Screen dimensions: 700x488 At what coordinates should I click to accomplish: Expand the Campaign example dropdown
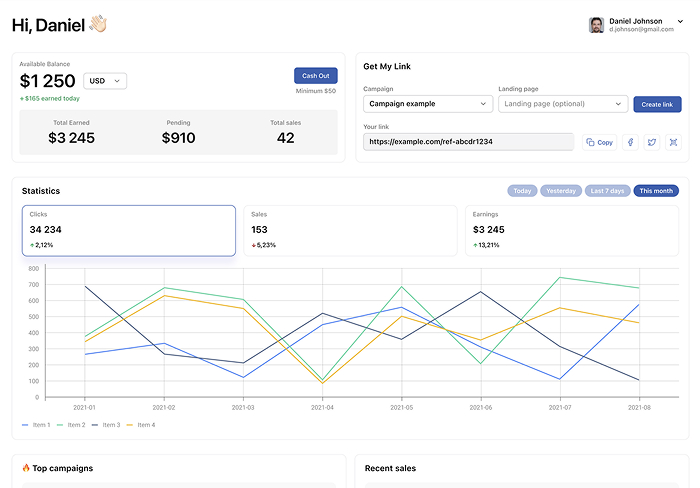(428, 104)
